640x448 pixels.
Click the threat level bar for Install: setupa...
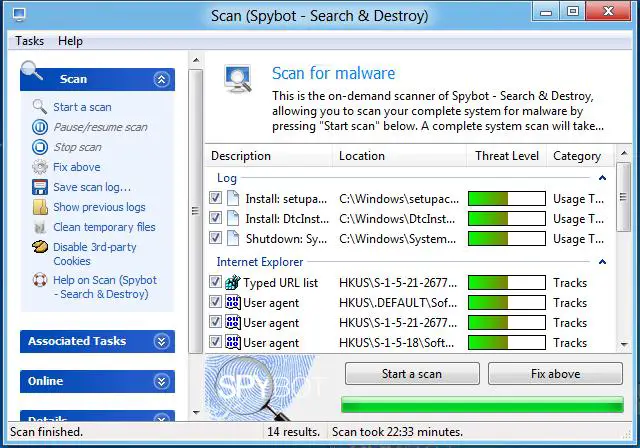(507, 199)
